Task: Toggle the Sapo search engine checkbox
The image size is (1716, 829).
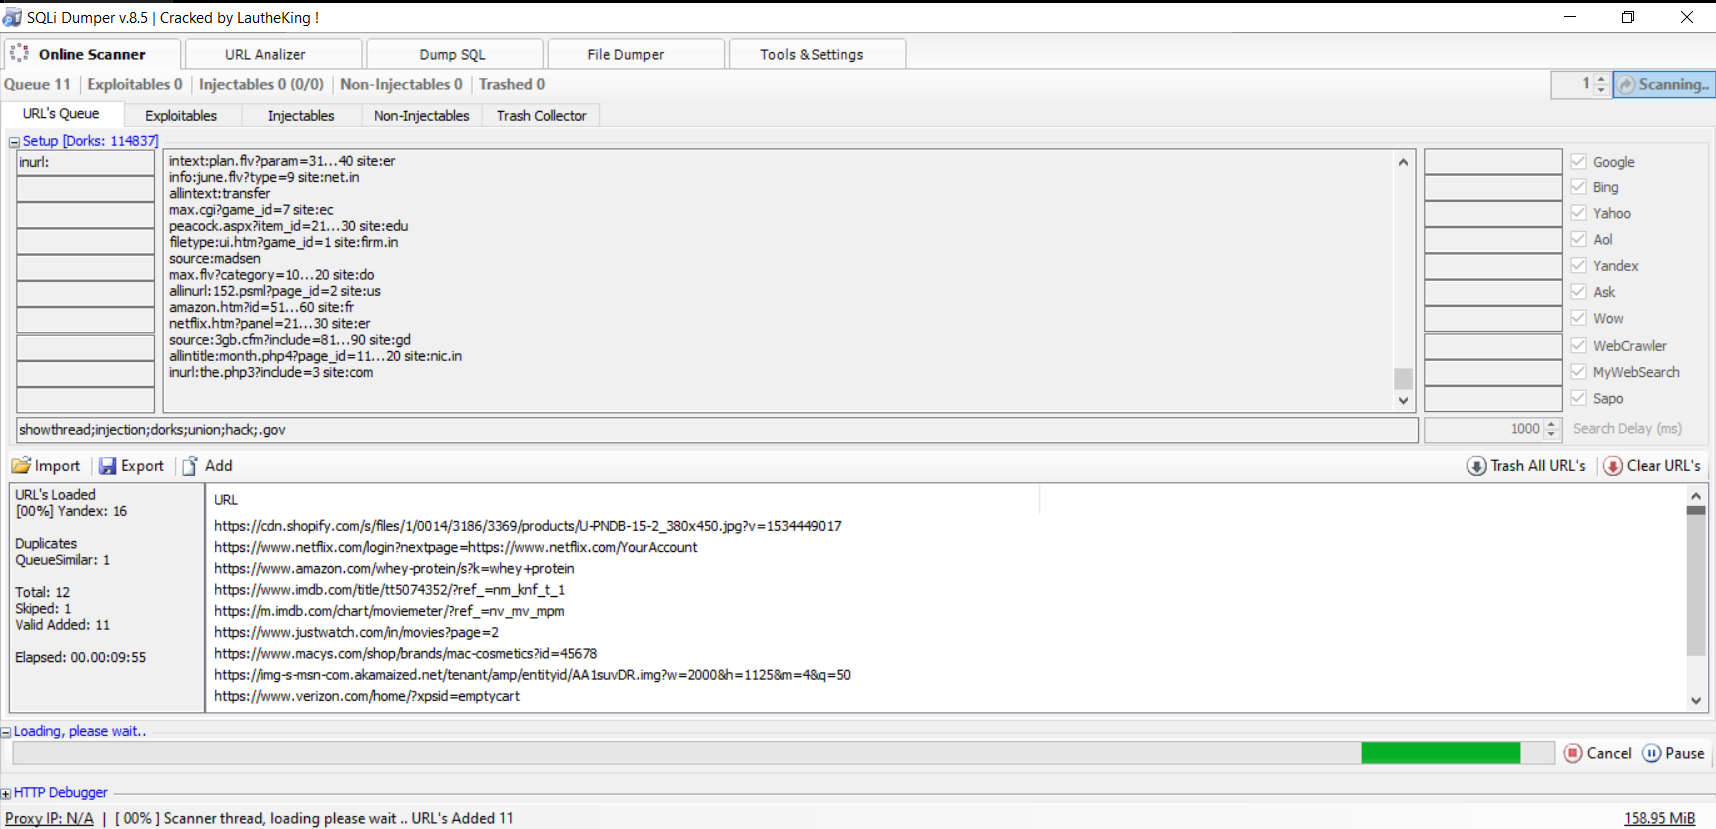Action: pyautogui.click(x=1578, y=397)
